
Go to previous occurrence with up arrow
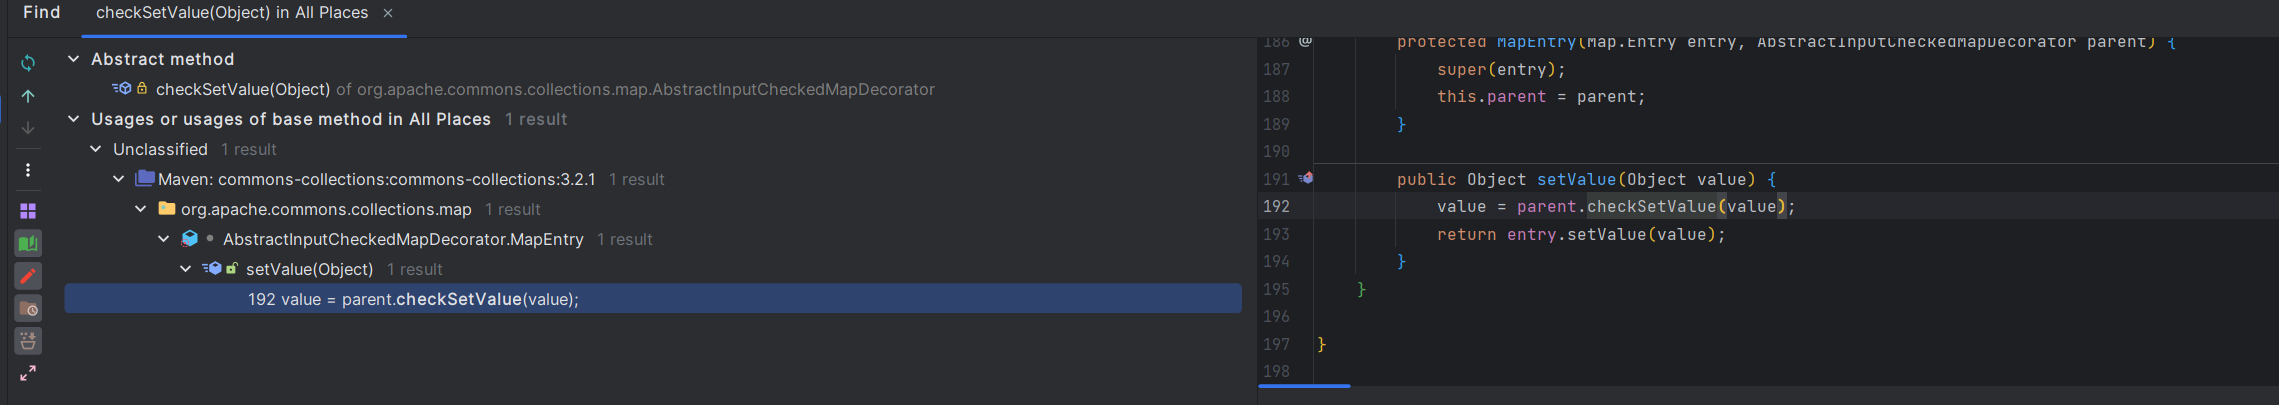pos(28,96)
